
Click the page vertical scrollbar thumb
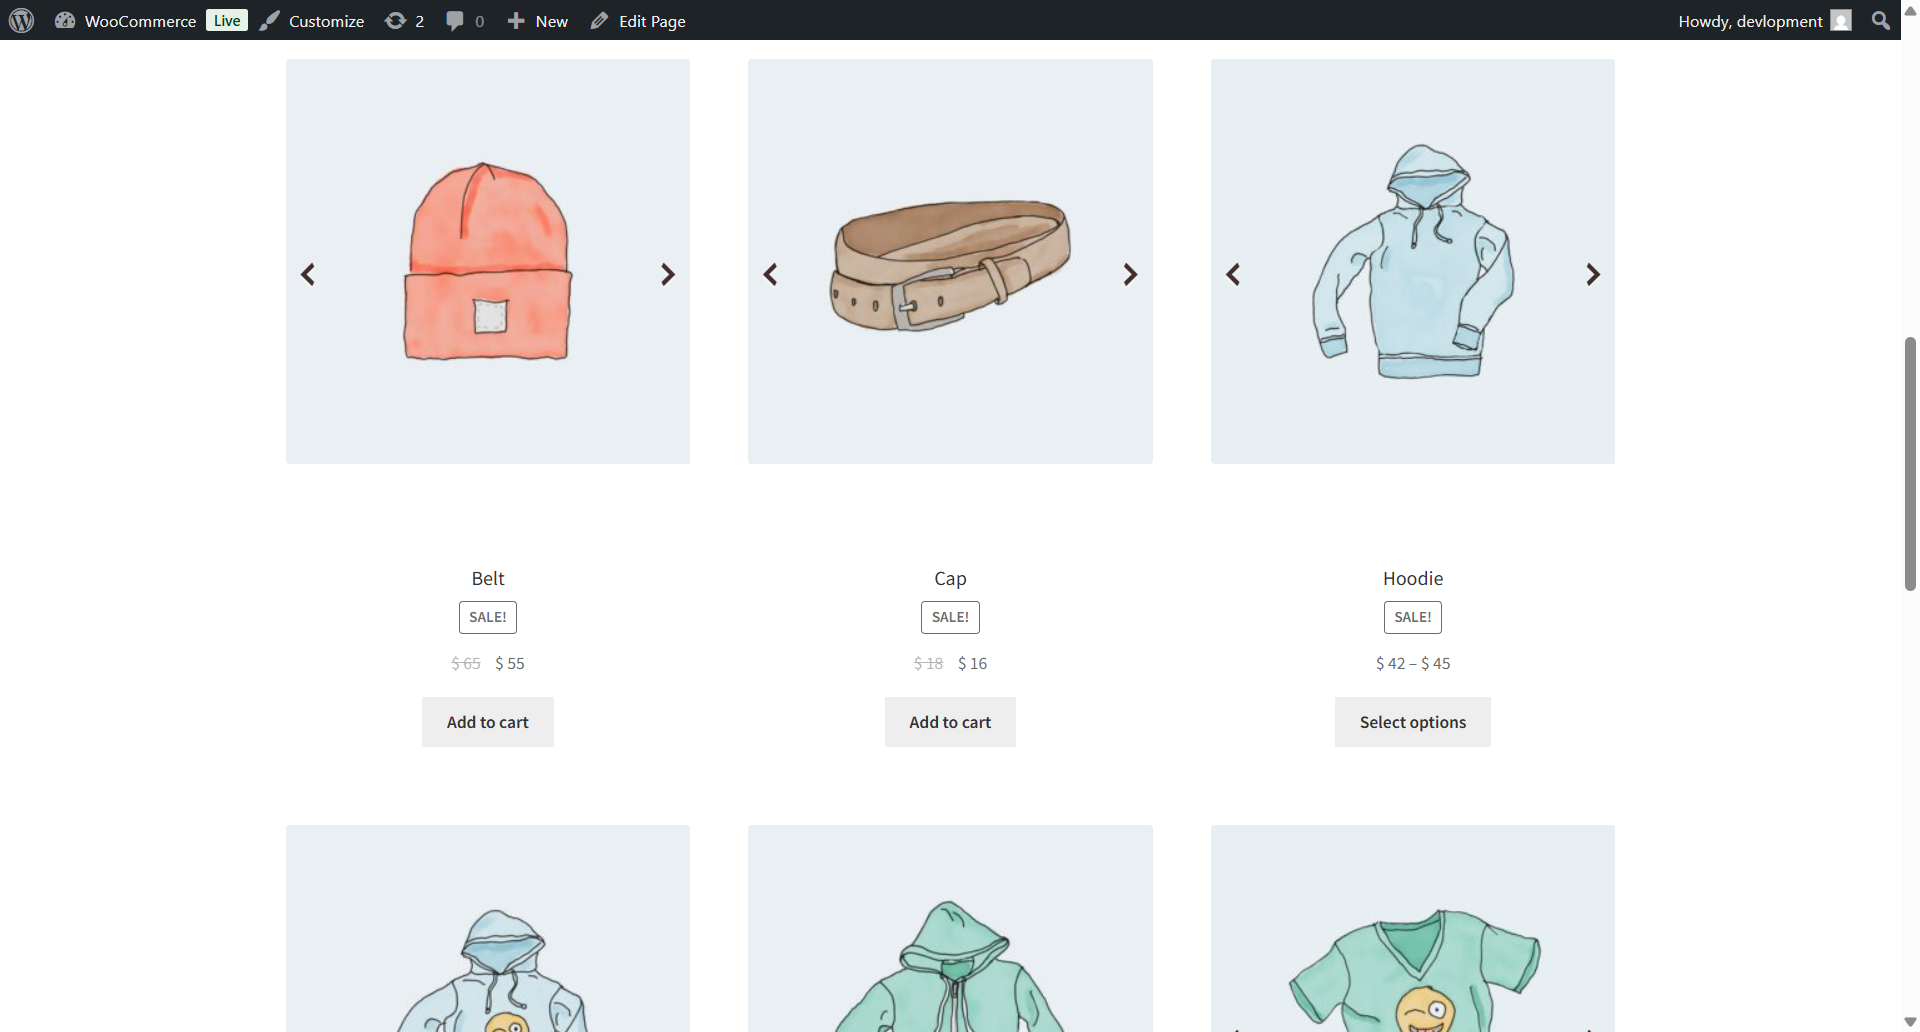click(1910, 464)
